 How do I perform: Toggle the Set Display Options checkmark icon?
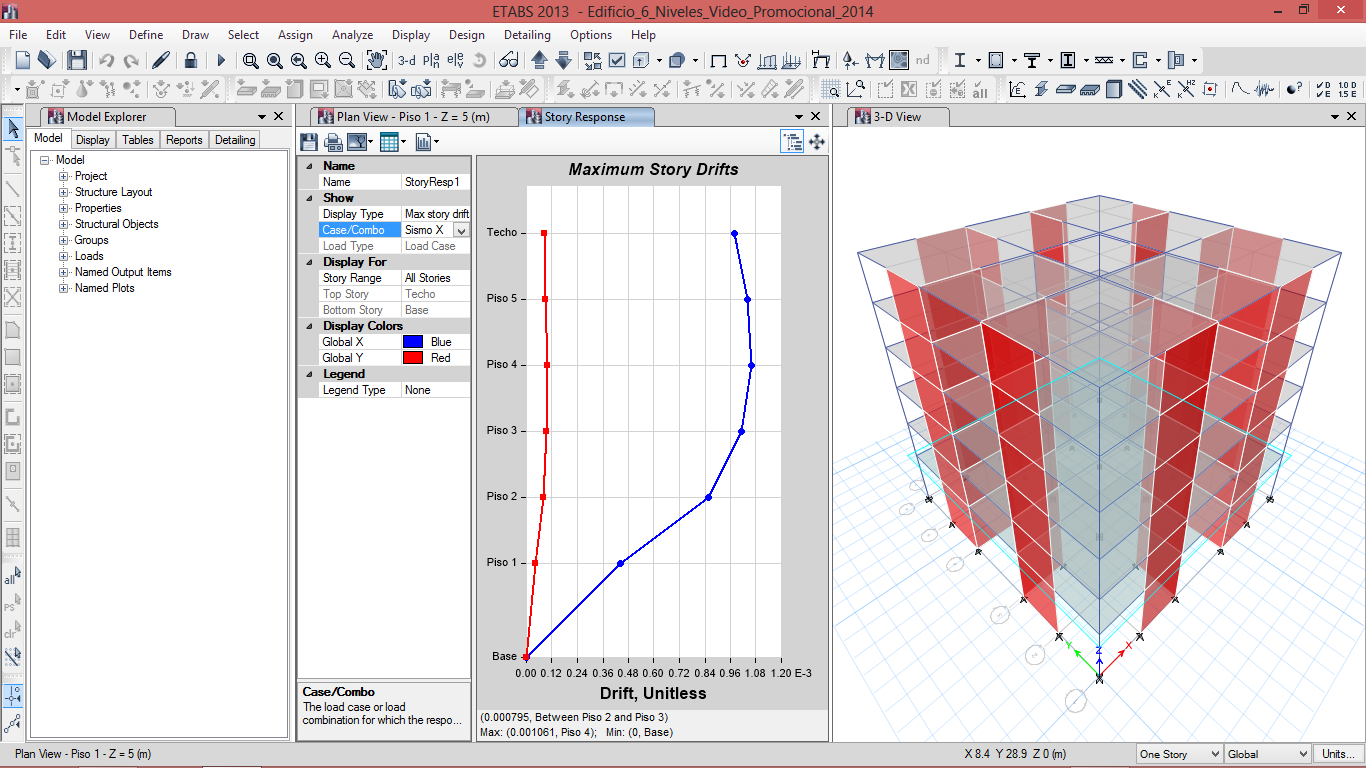[x=617, y=60]
